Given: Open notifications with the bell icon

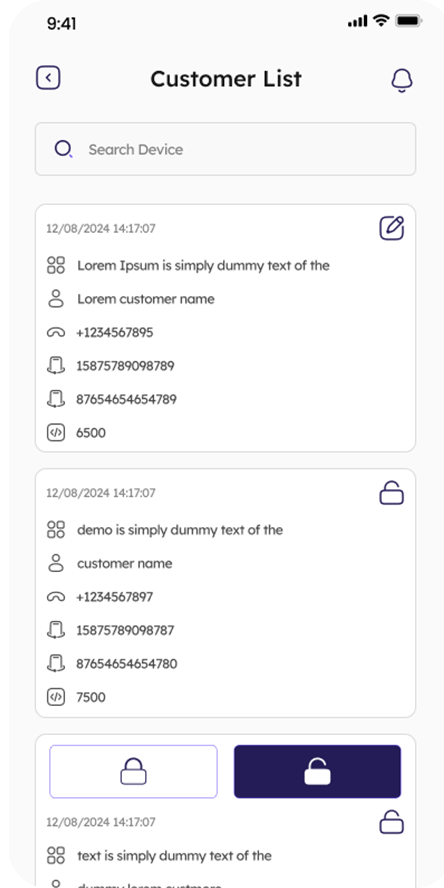Looking at the screenshot, I should pyautogui.click(x=402, y=80).
